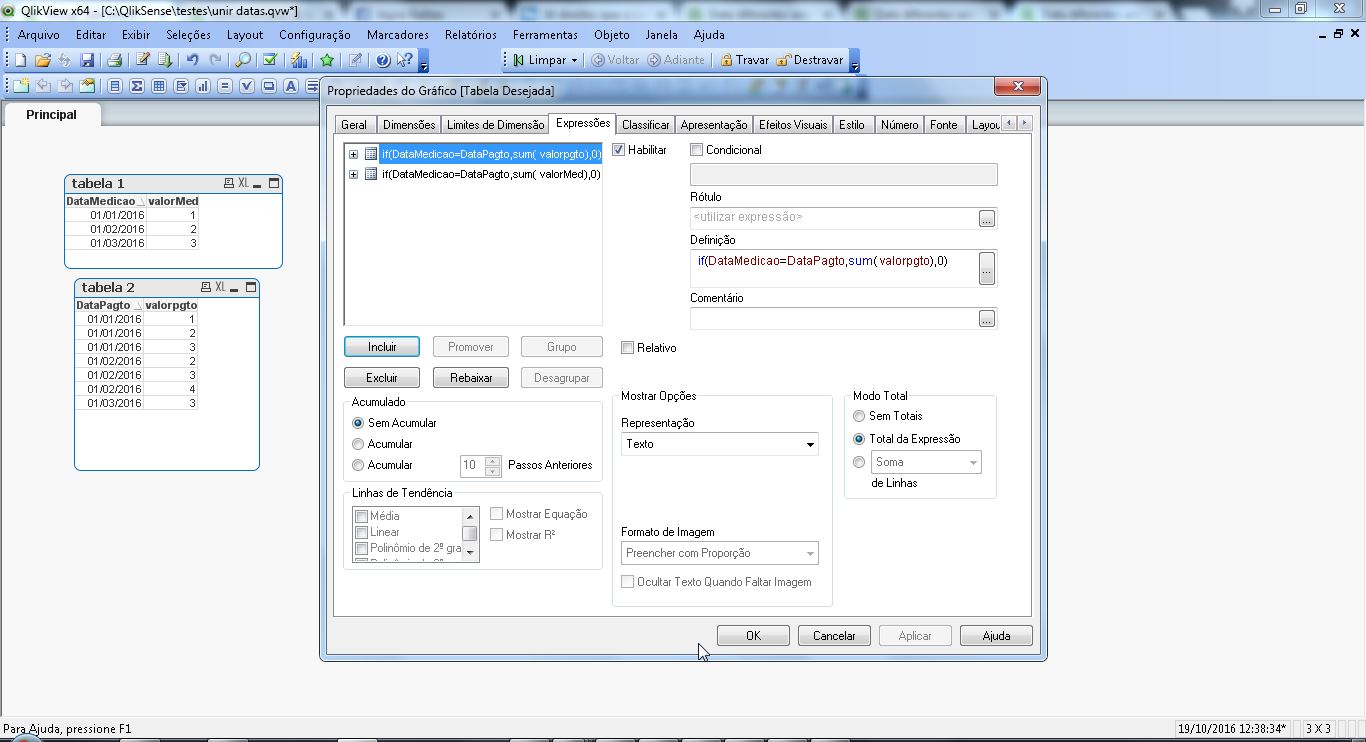Screen dimensions: 1366x742
Task: Click the Create Text Object A icon
Action: pyautogui.click(x=291, y=86)
